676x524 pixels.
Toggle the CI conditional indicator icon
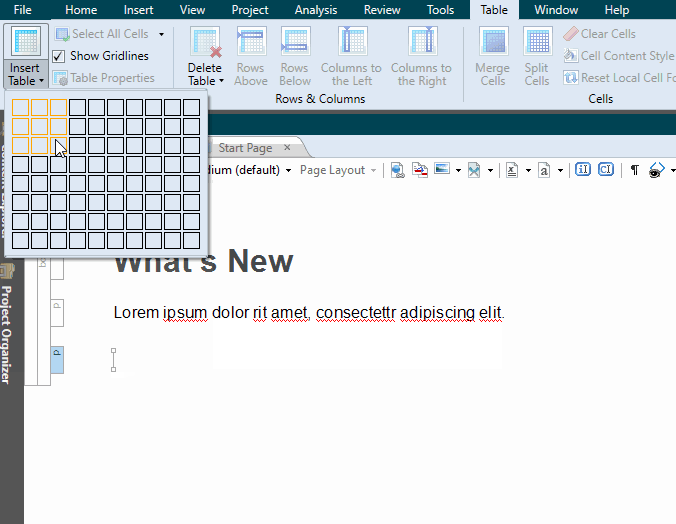(606, 169)
